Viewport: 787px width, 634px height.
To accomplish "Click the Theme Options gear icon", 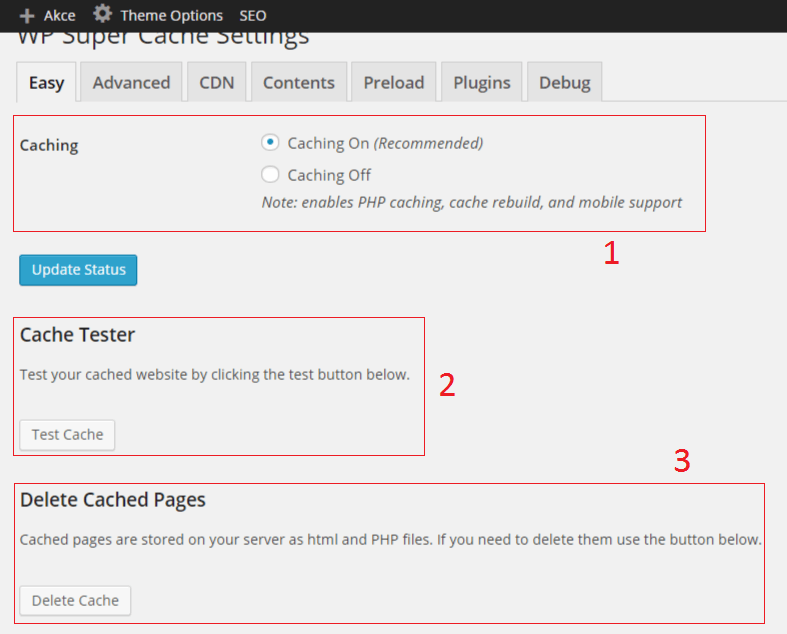I will tap(102, 14).
